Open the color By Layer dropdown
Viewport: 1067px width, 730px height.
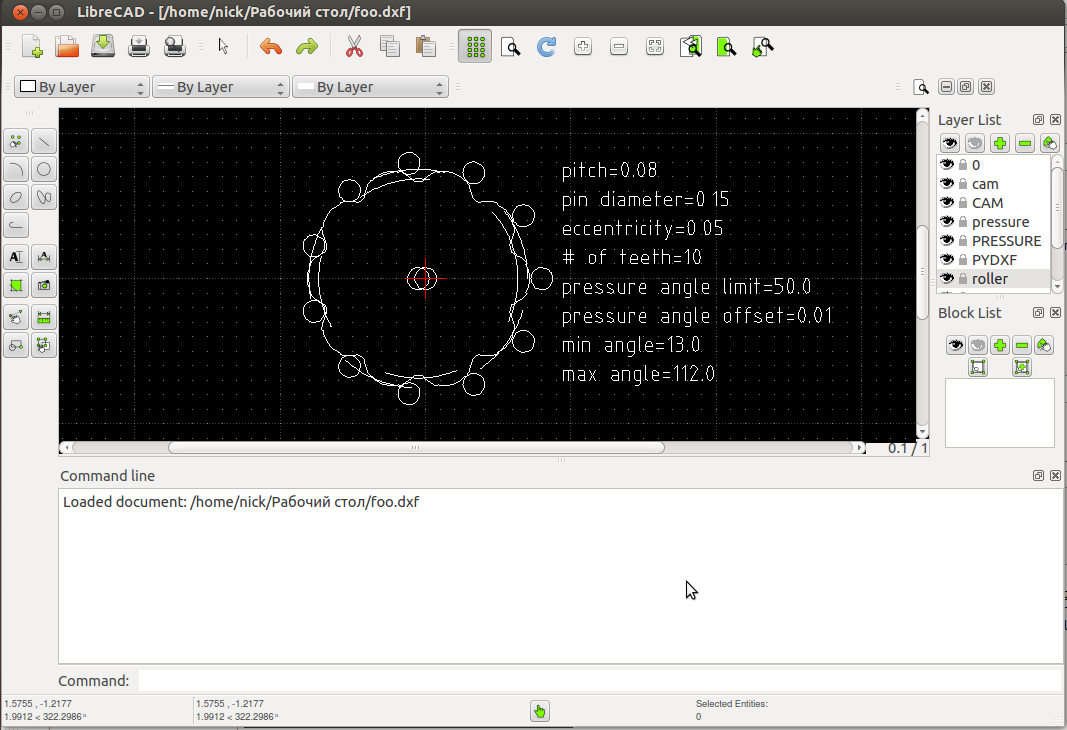click(x=82, y=87)
